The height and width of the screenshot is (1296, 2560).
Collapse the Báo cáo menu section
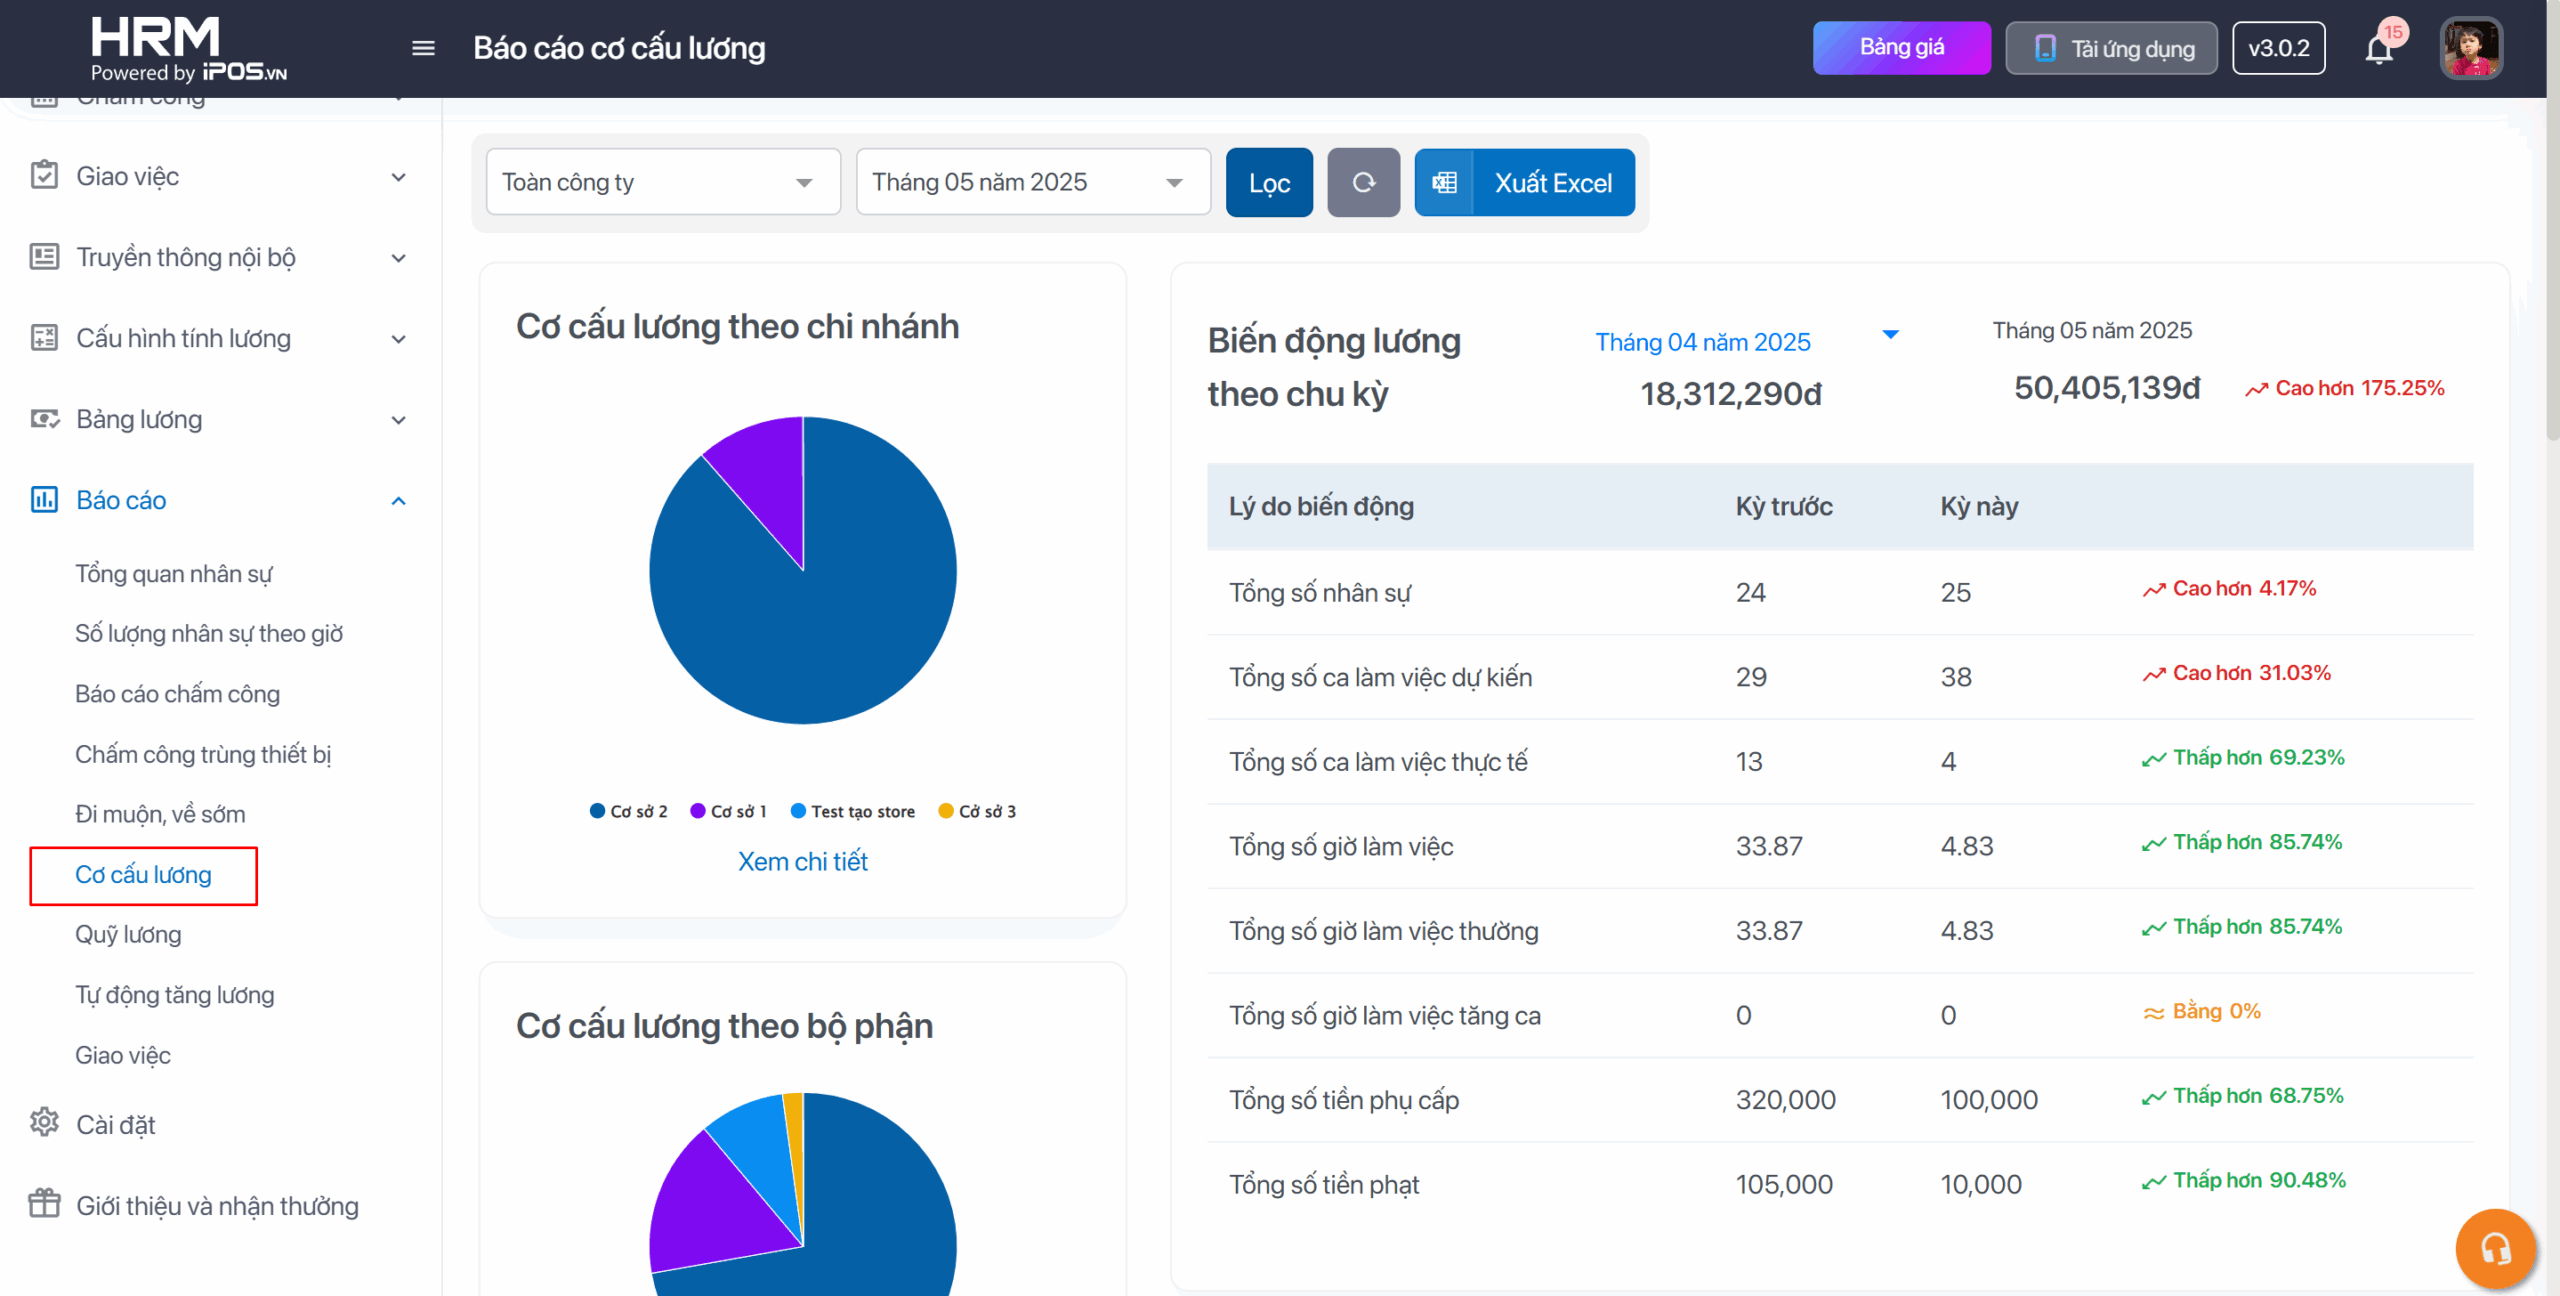coord(398,501)
